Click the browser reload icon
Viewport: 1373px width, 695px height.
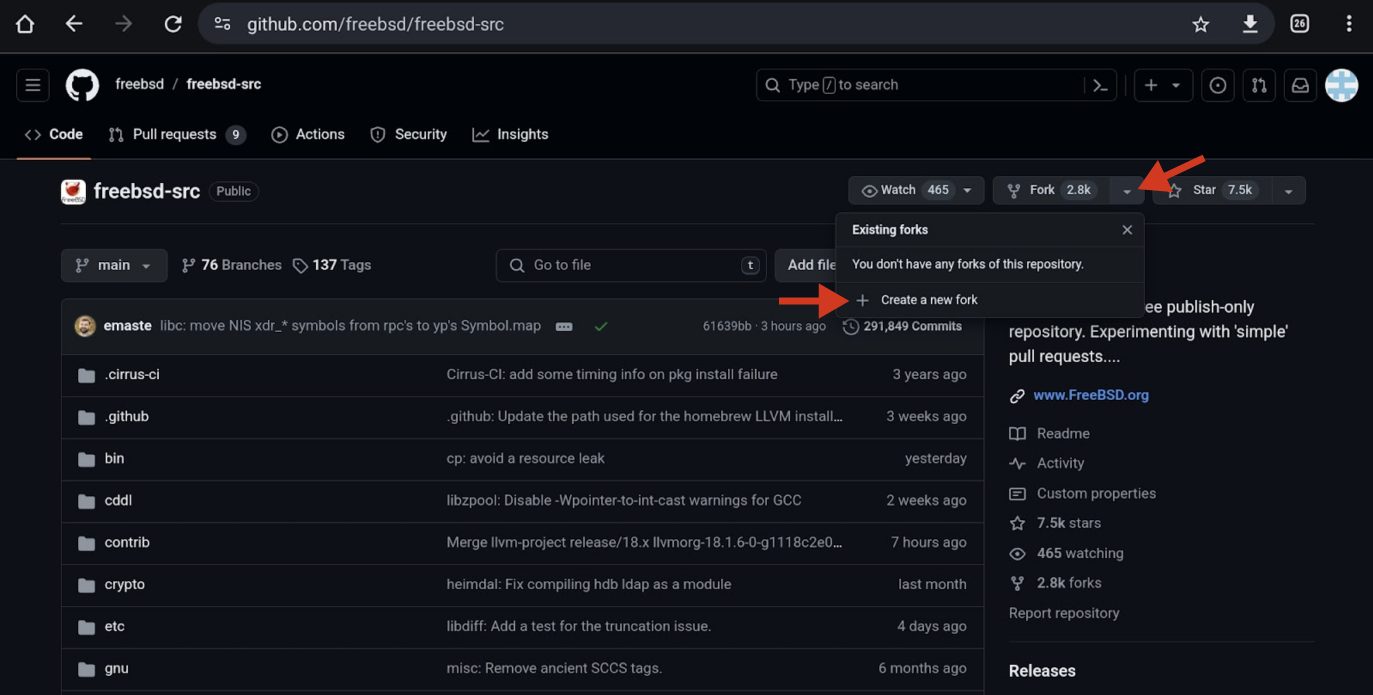click(173, 24)
